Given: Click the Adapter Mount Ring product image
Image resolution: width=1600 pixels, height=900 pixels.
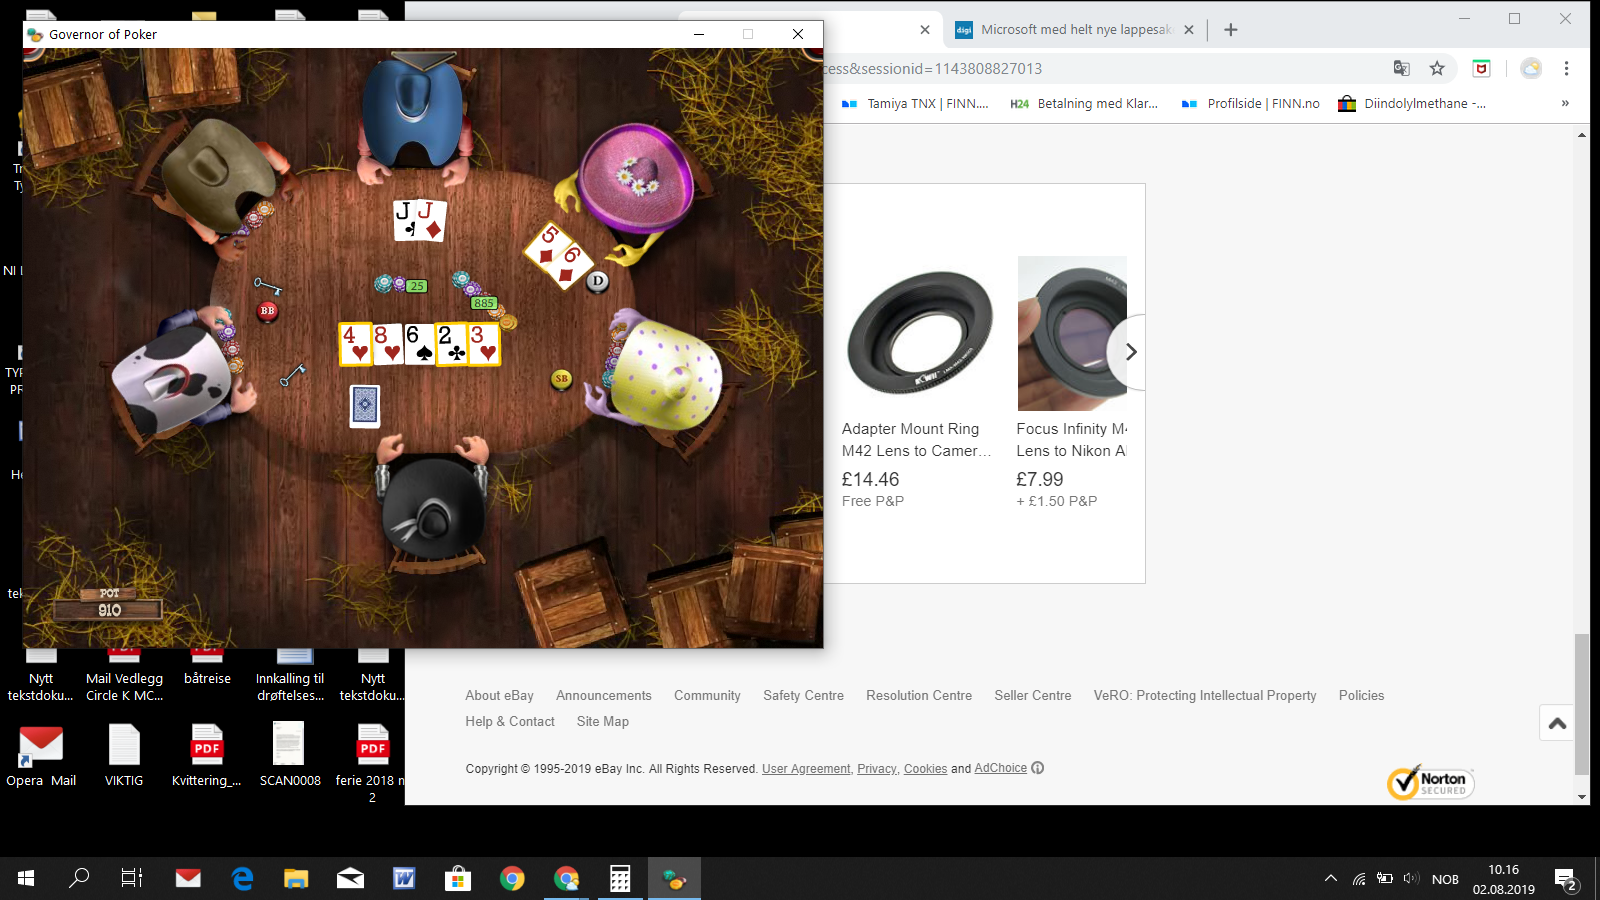Looking at the screenshot, I should coord(919,334).
